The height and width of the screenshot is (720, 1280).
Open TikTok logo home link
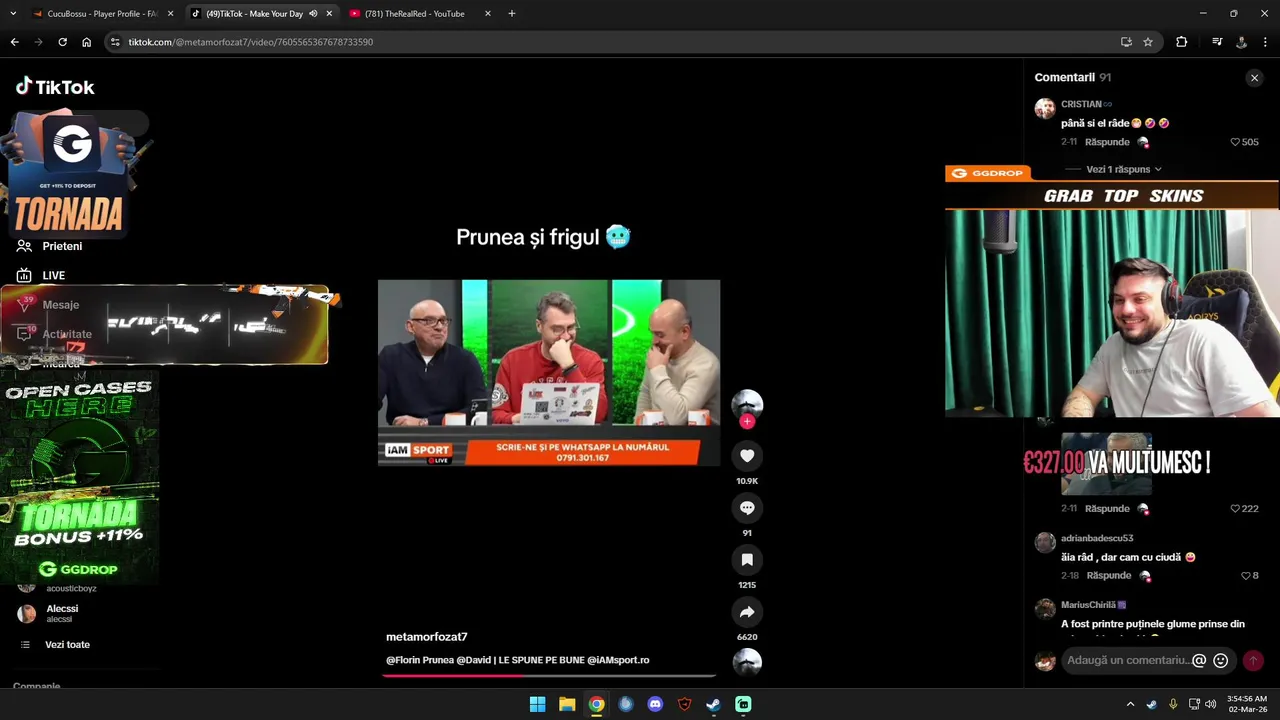[55, 87]
